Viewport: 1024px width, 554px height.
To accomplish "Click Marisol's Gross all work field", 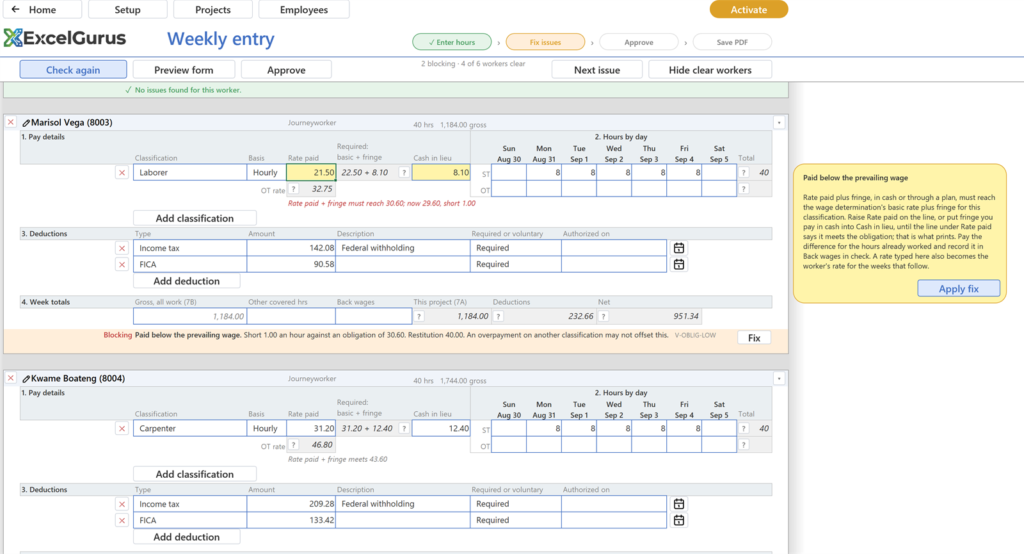I will pos(190,316).
